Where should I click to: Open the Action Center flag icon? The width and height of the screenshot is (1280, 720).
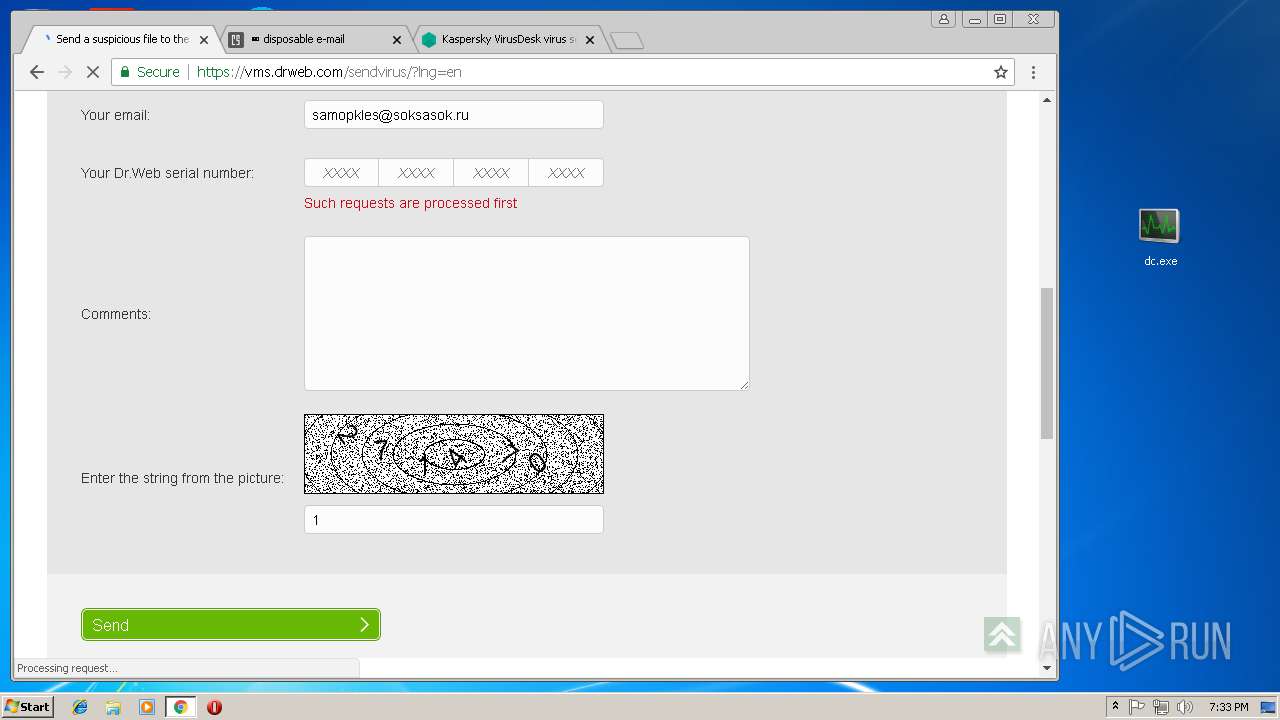click(x=1137, y=707)
